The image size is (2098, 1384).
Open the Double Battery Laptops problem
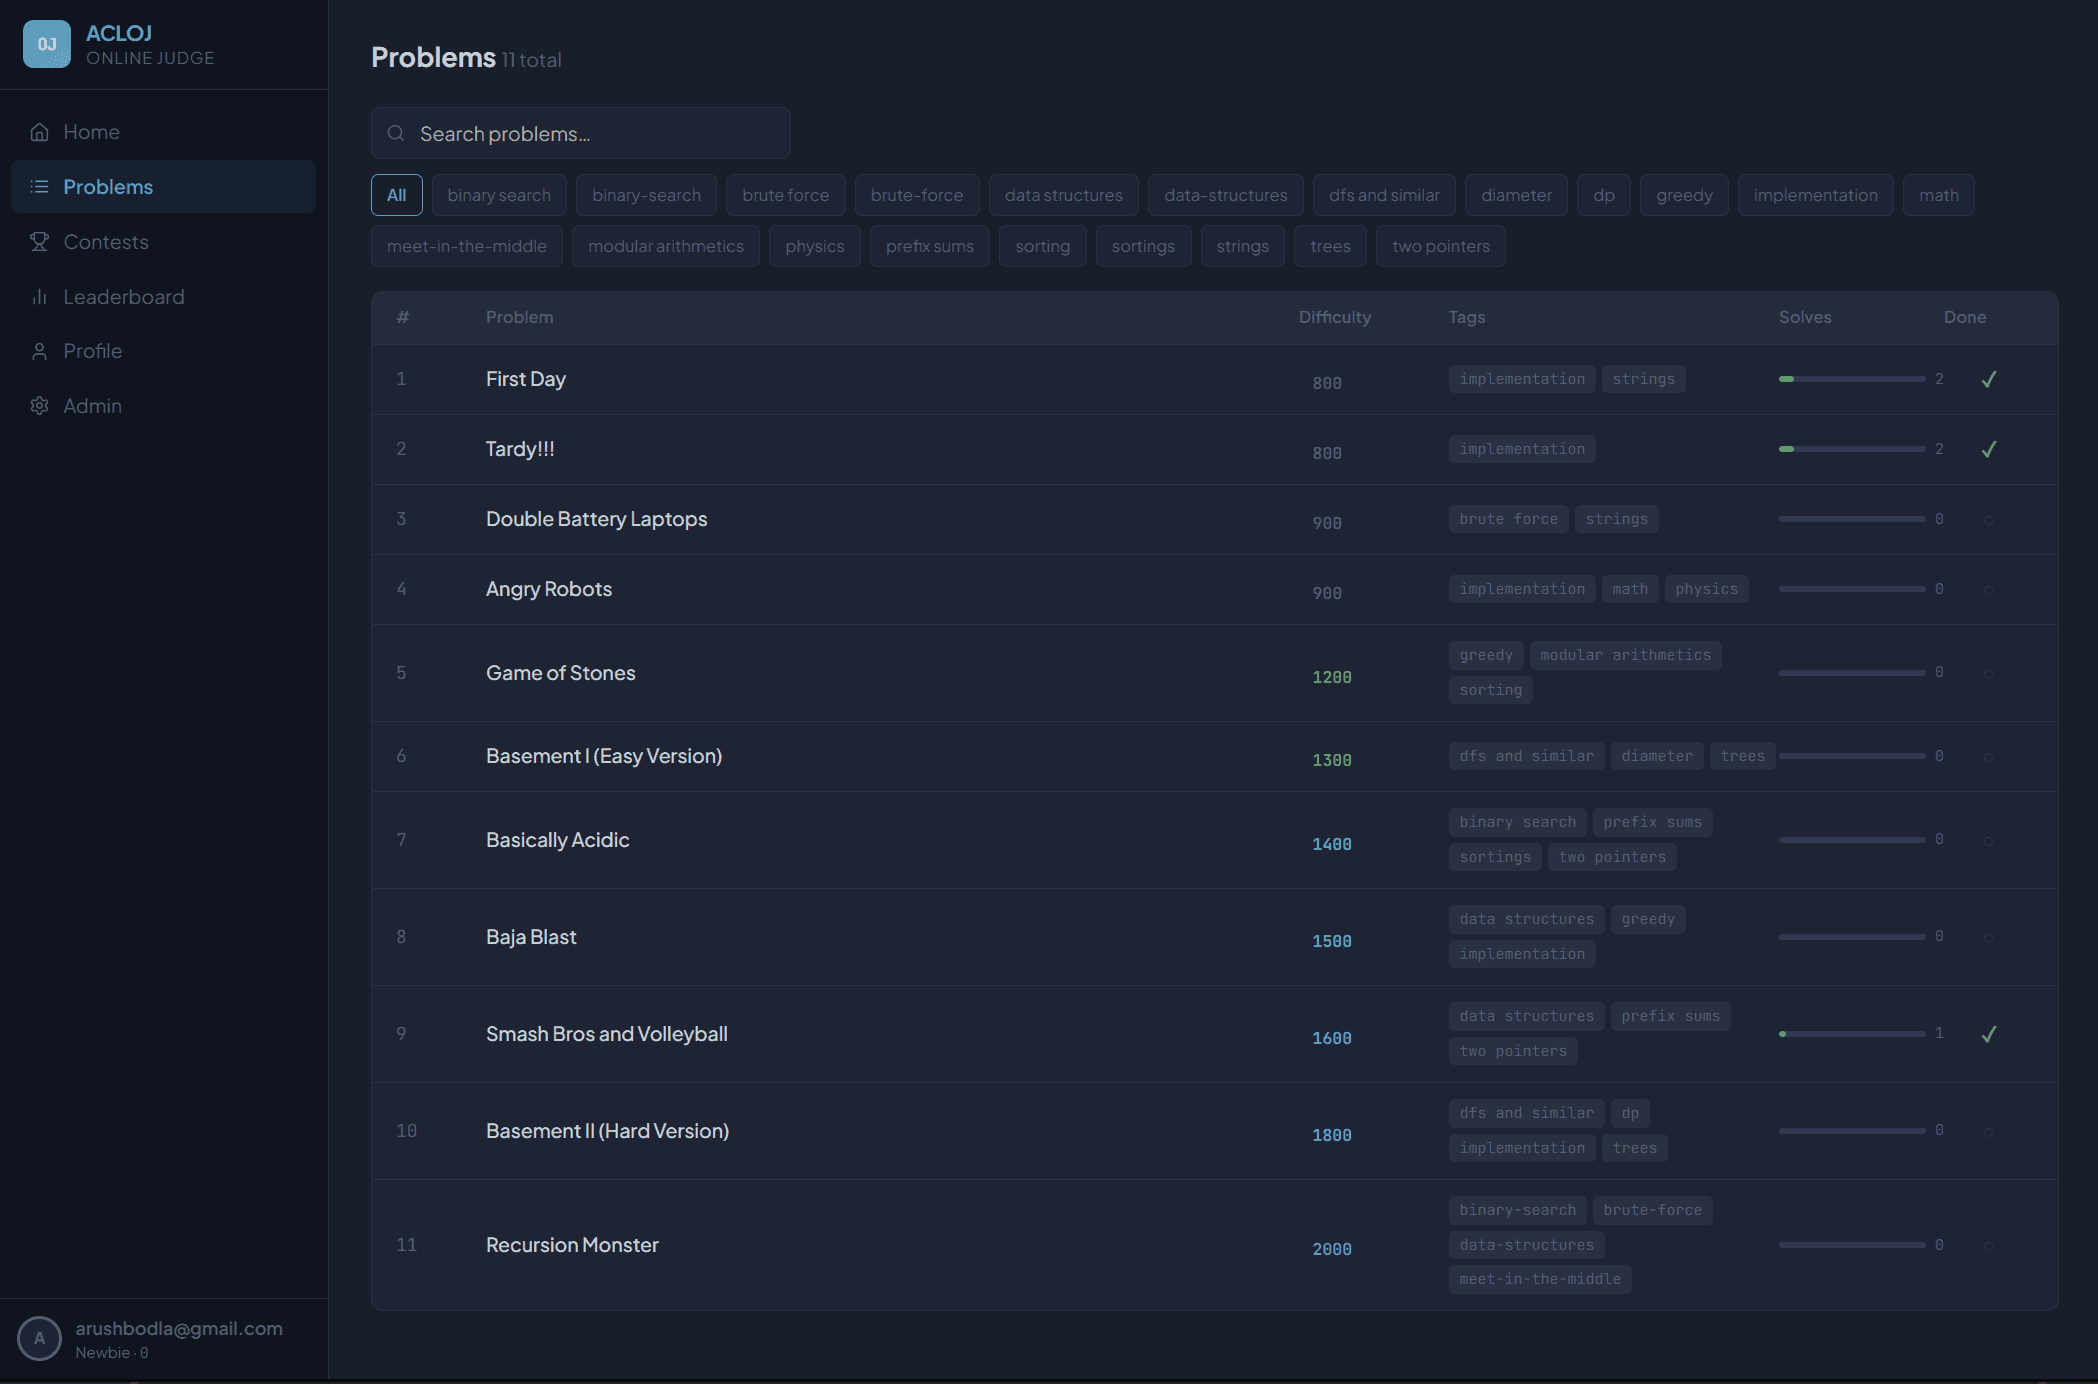(x=596, y=519)
